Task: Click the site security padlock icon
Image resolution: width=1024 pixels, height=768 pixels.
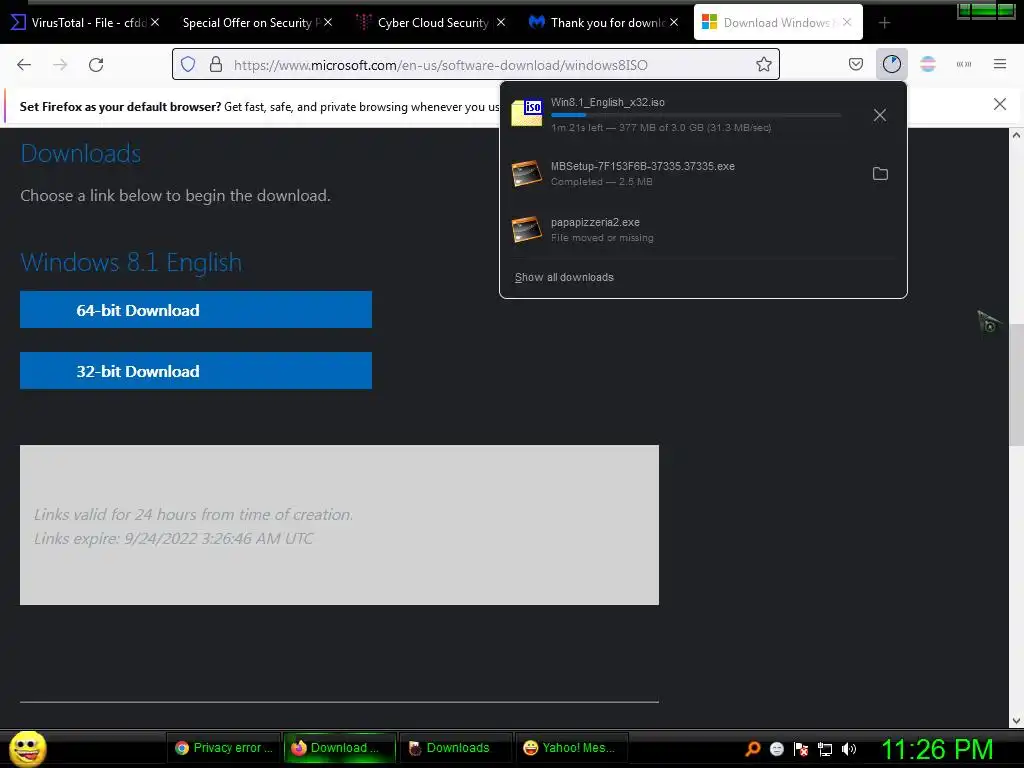Action: 216,64
